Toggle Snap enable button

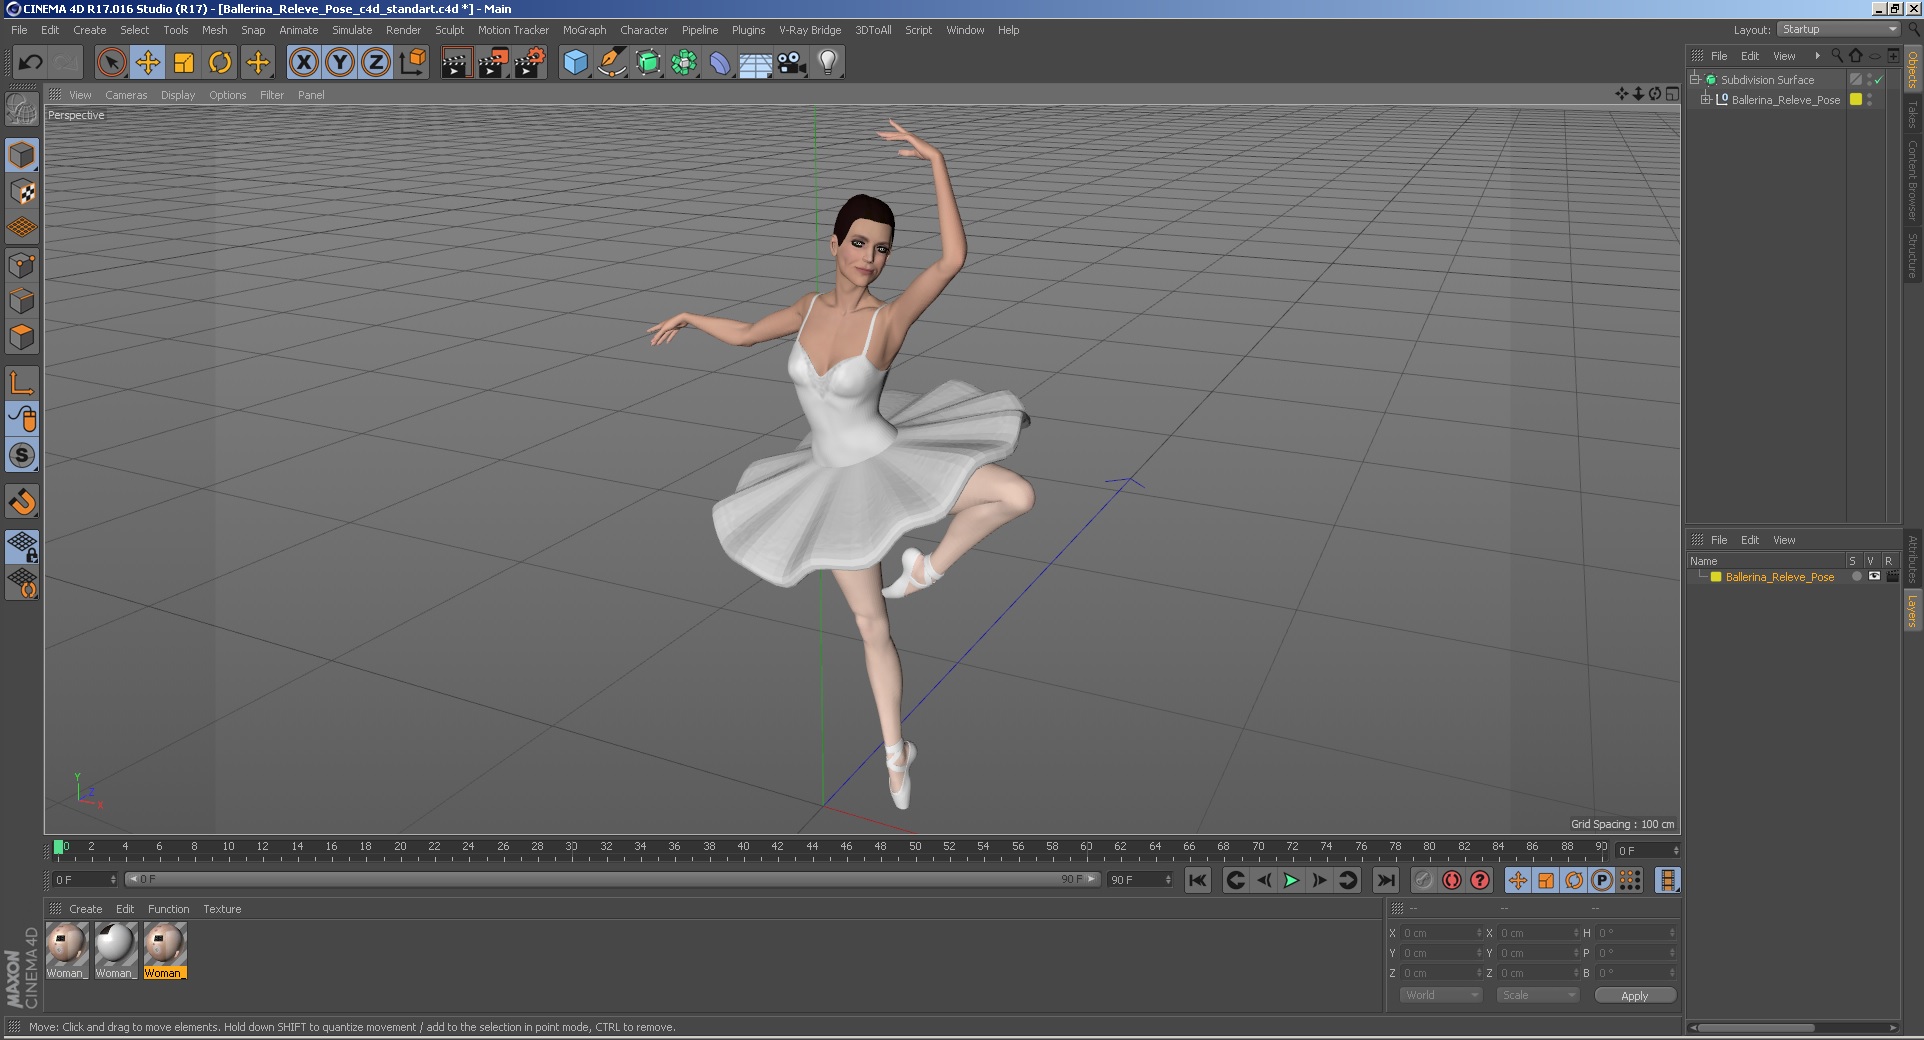[x=22, y=501]
